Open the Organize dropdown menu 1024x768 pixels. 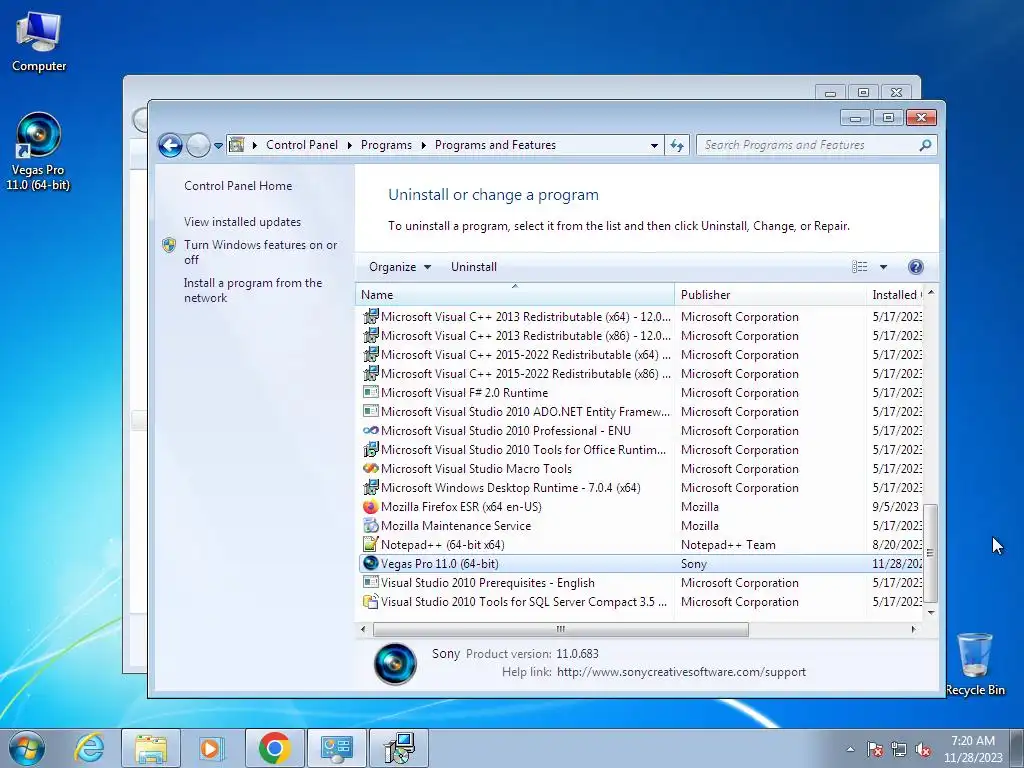[400, 266]
